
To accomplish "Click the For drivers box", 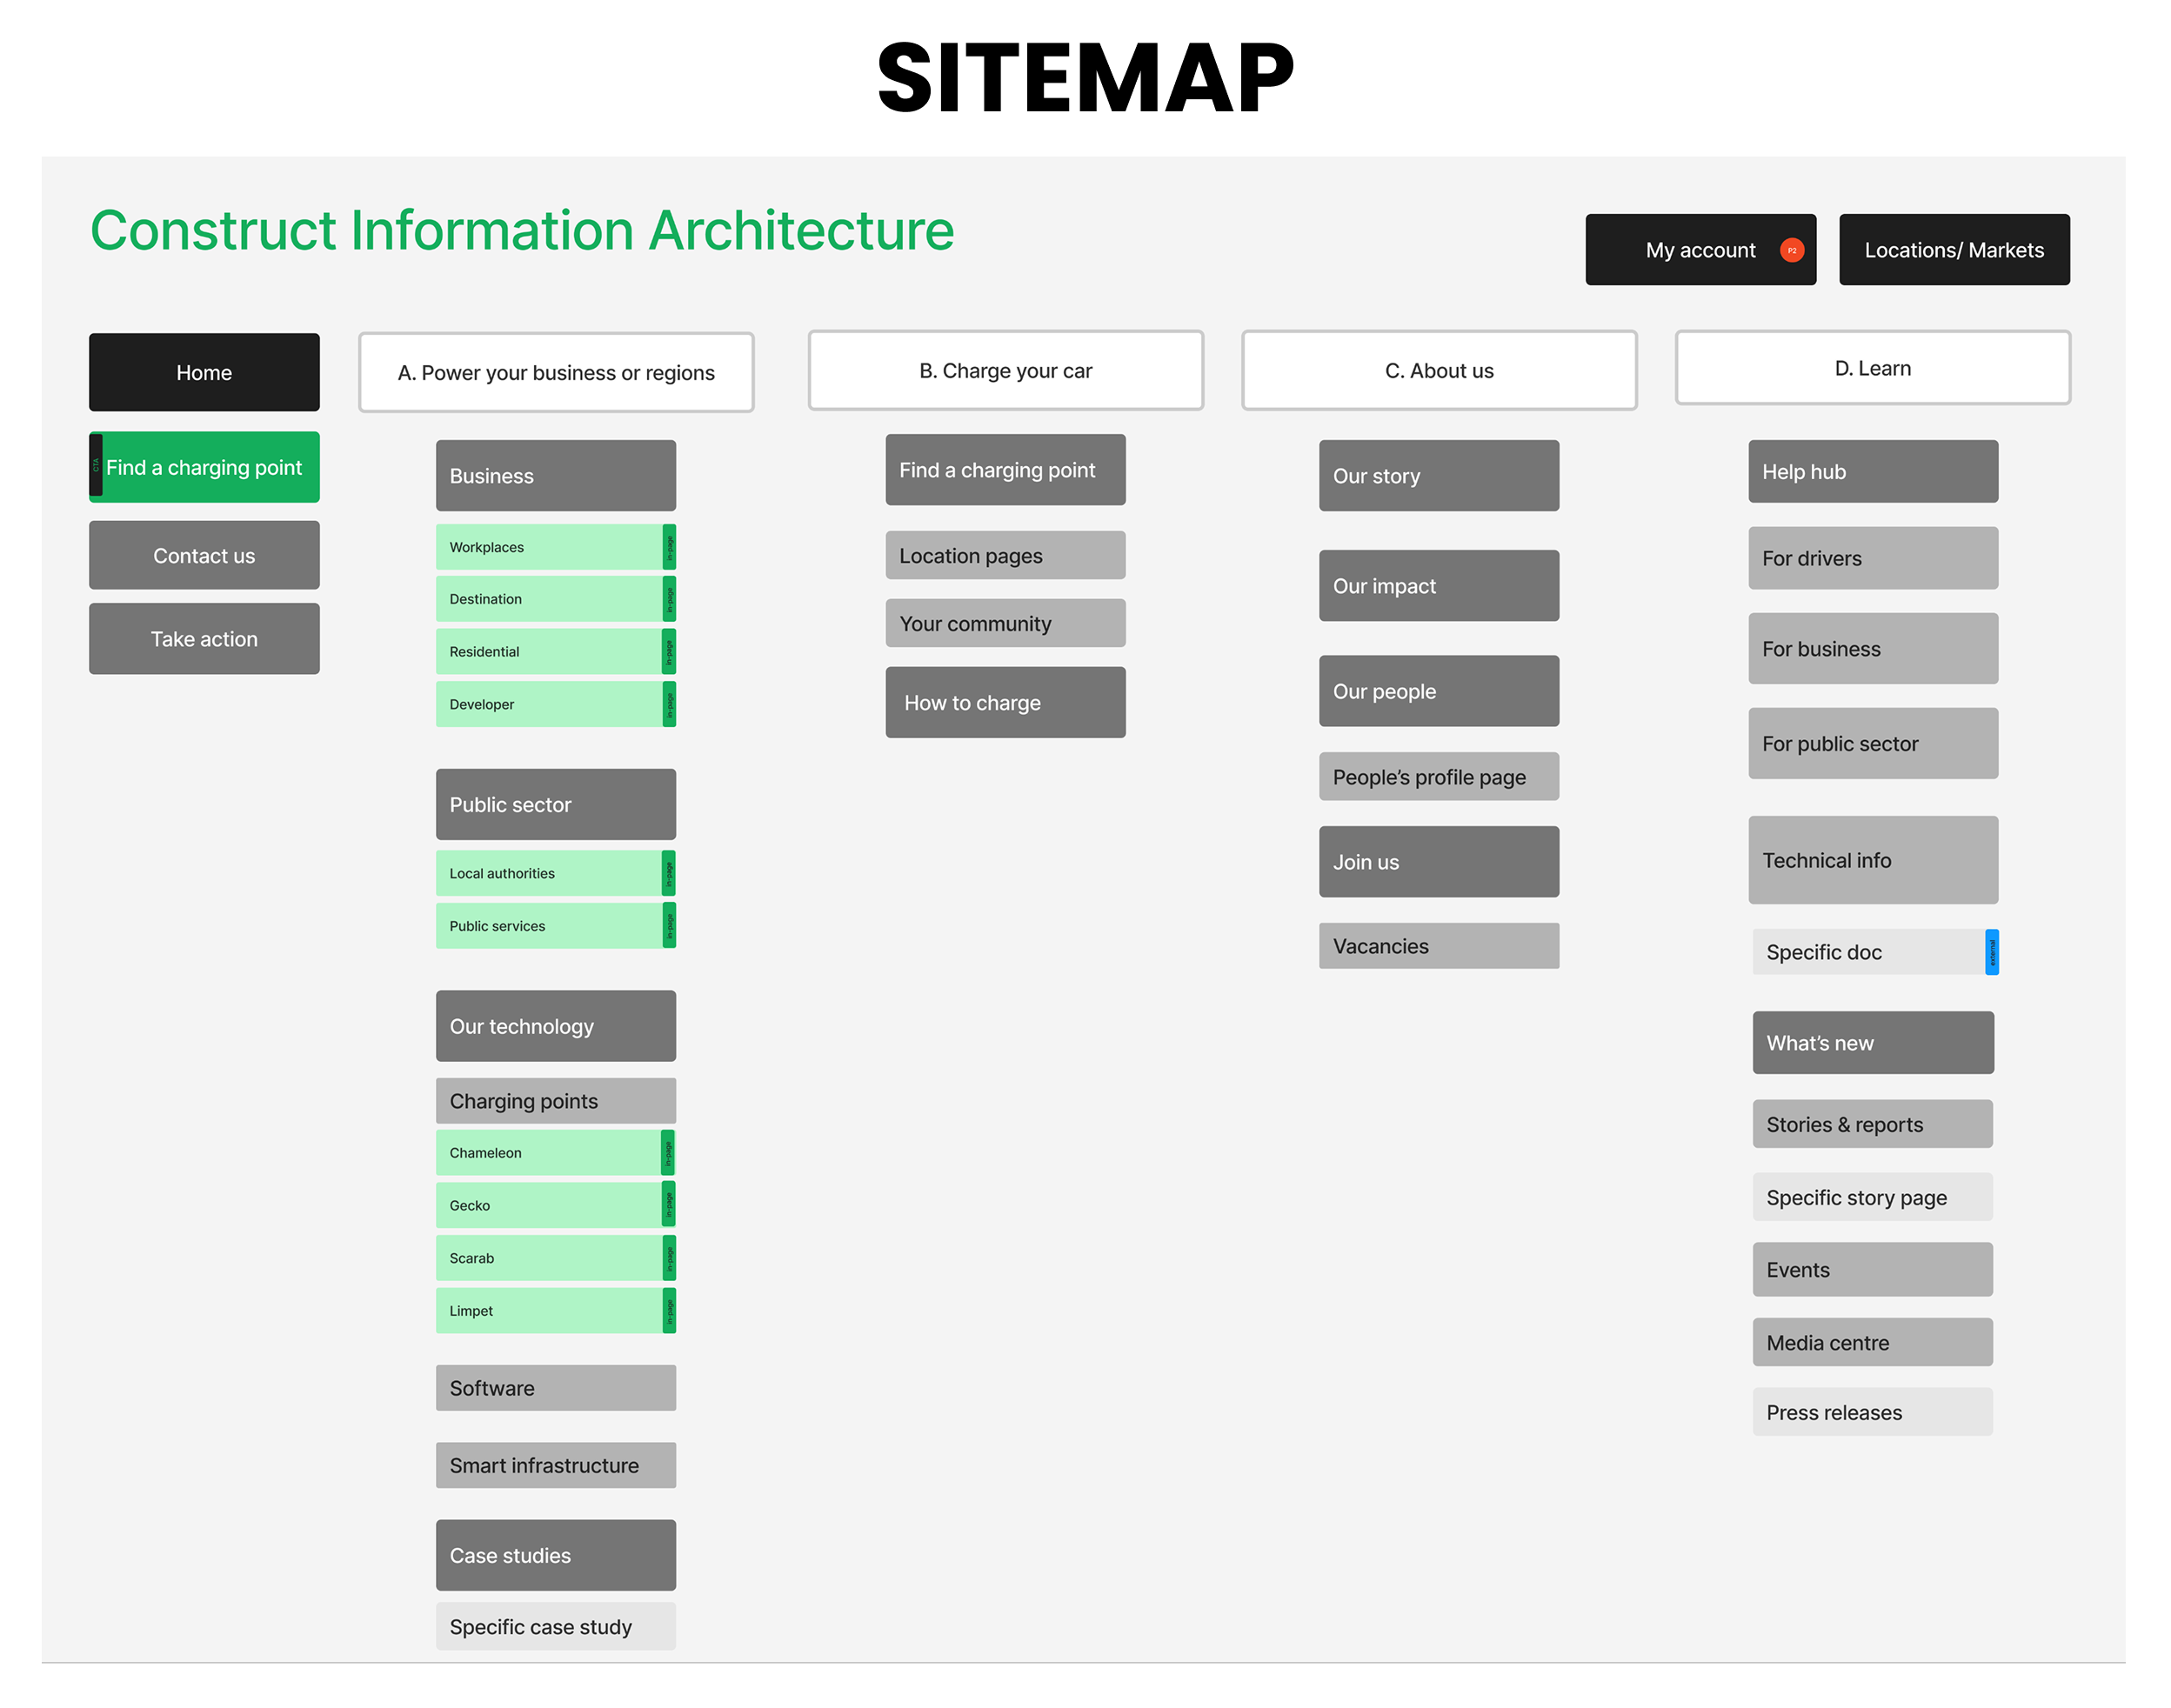I will [x=1873, y=558].
